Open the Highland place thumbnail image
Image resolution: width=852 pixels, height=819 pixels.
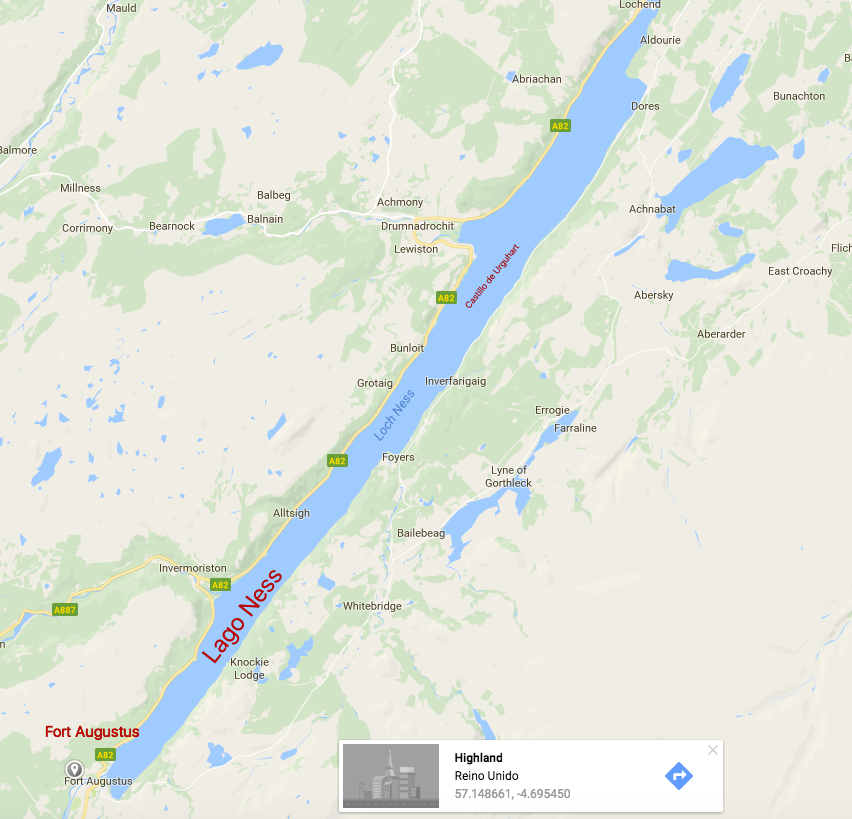391,776
